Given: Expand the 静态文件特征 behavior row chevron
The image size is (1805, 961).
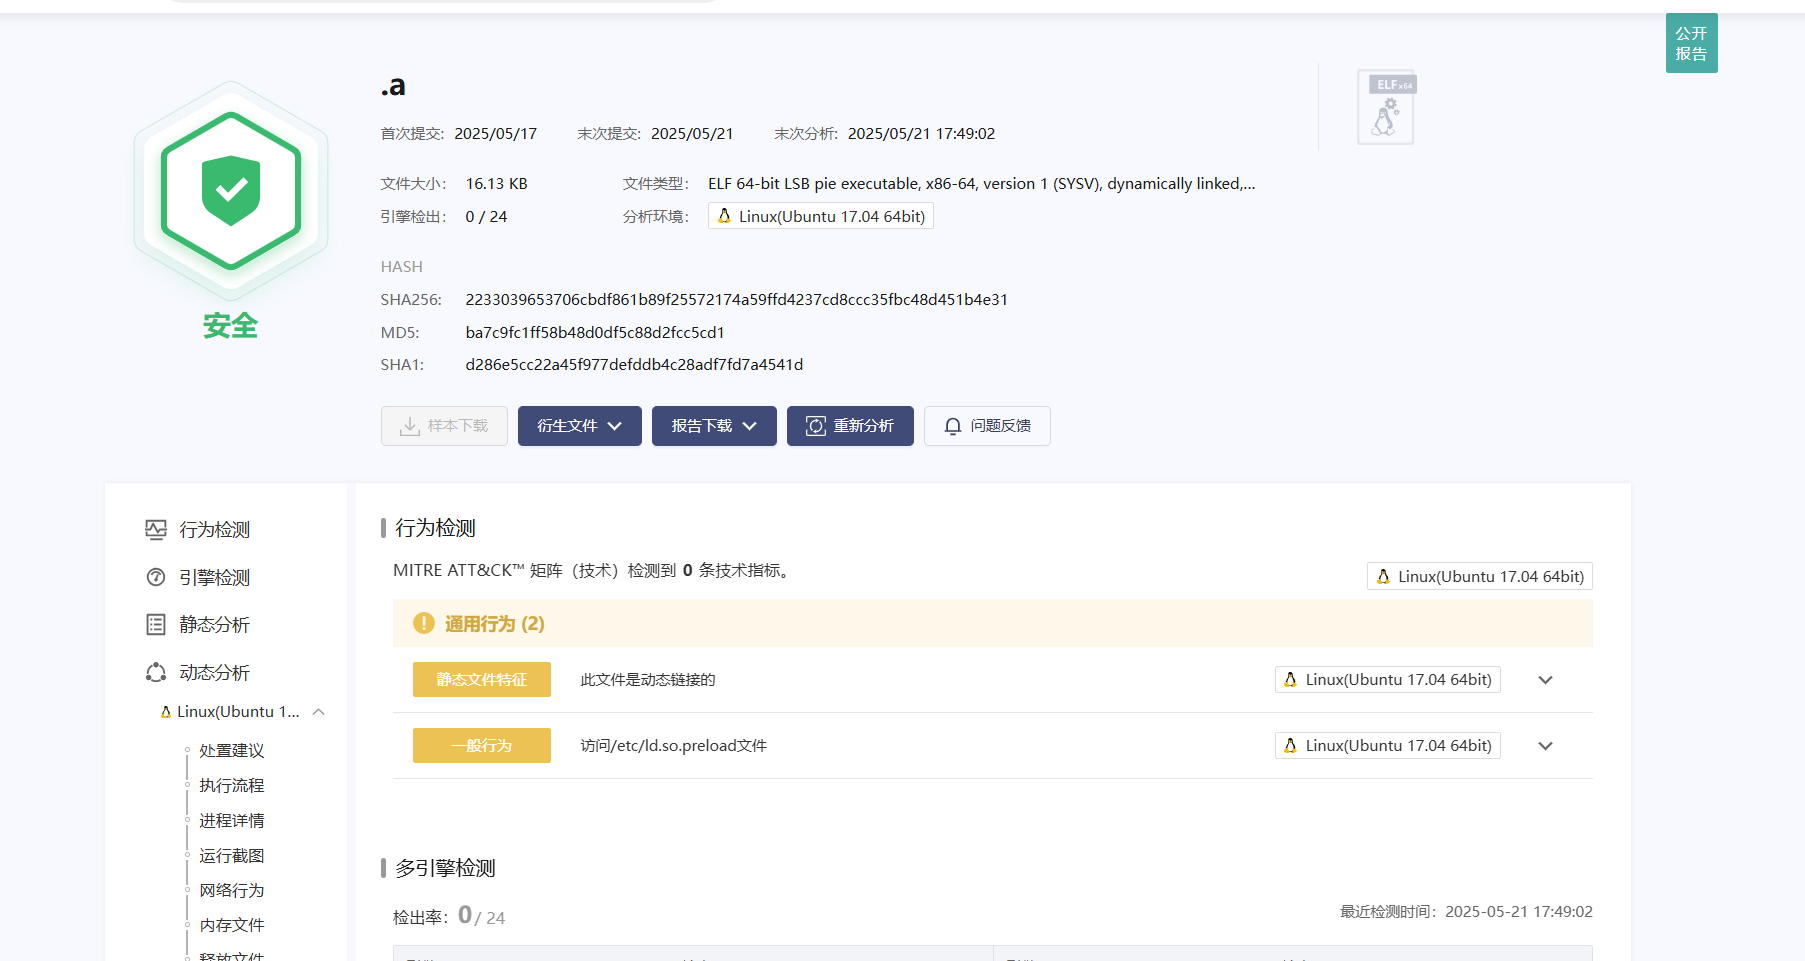Looking at the screenshot, I should coord(1545,680).
